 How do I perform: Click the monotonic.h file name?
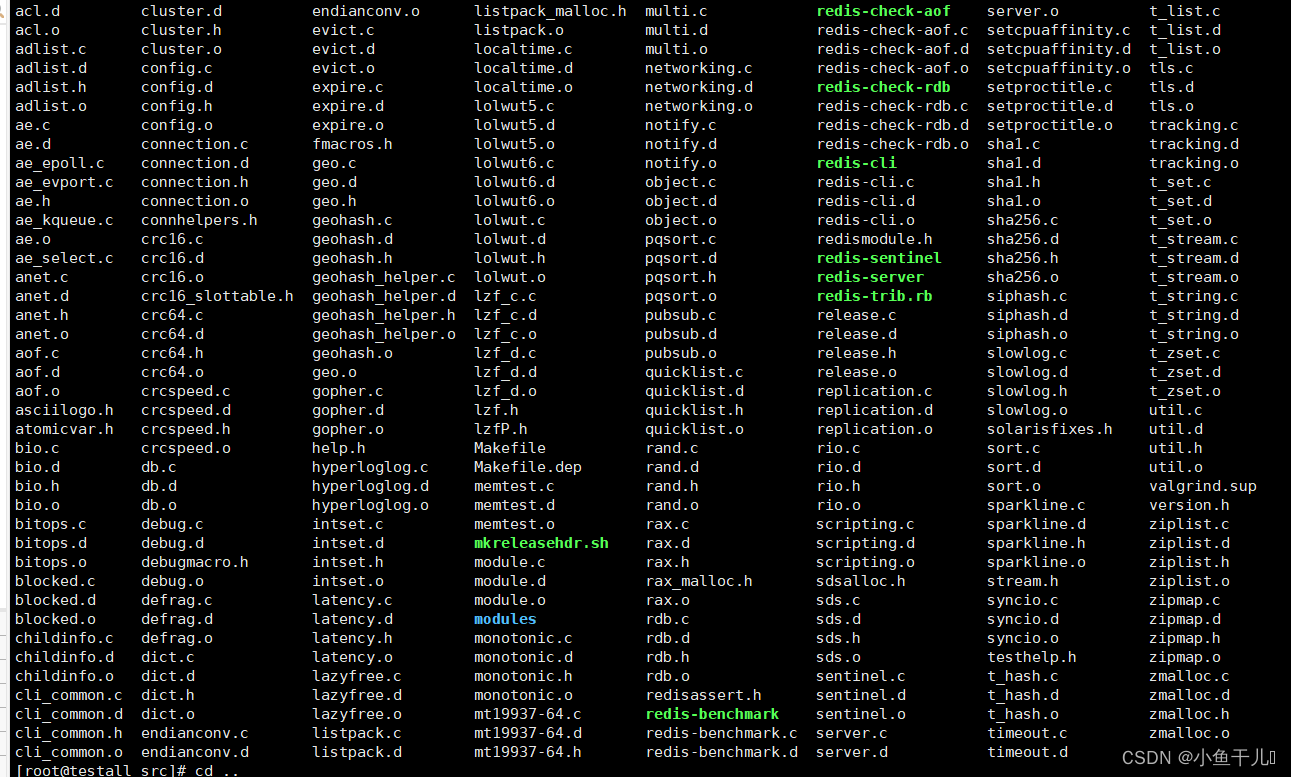523,676
